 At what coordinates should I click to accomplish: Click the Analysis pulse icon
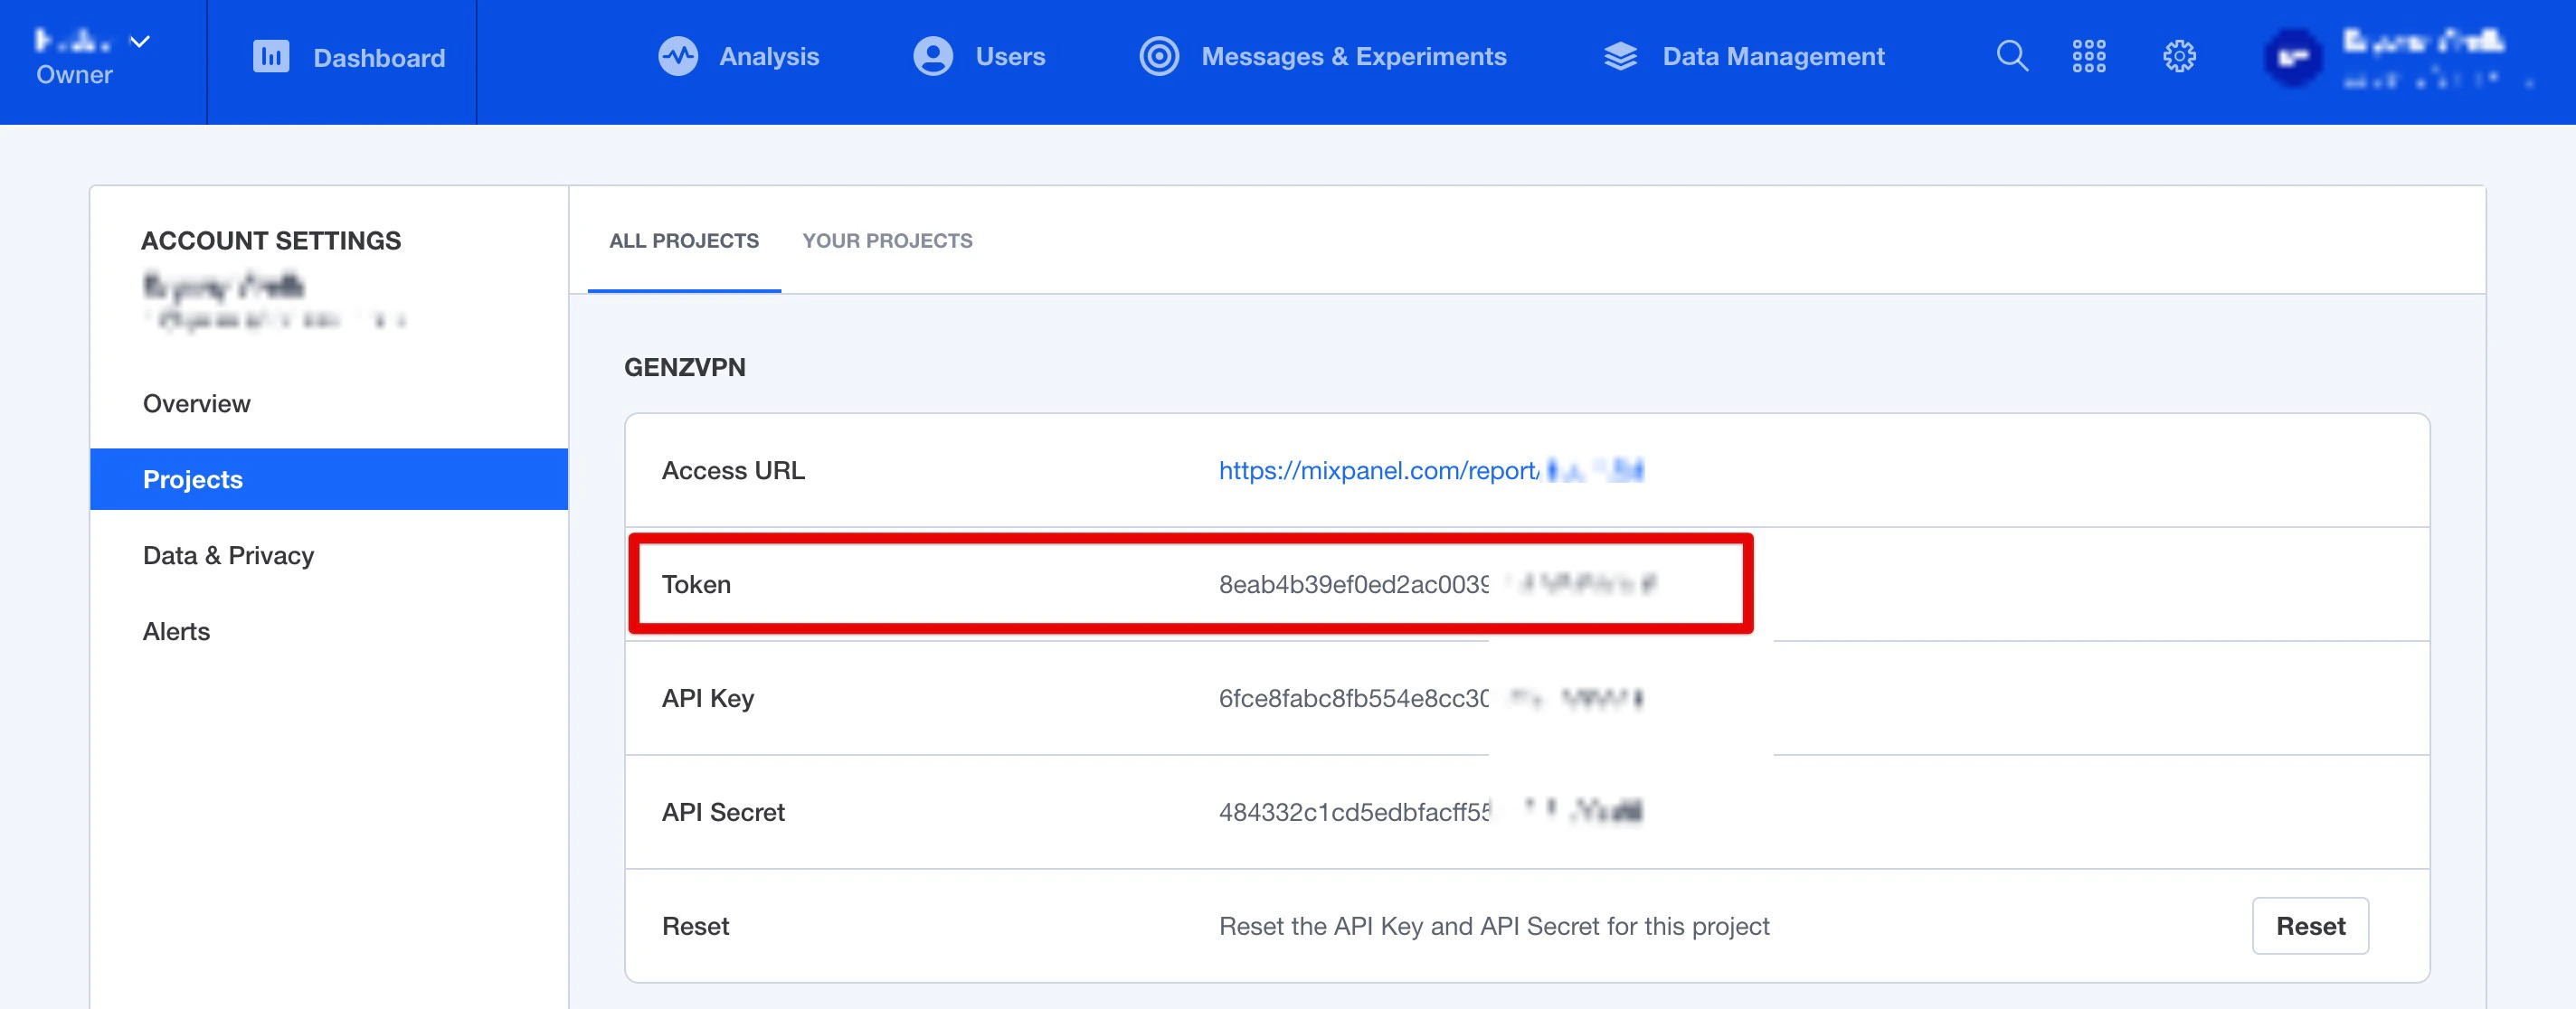(677, 57)
